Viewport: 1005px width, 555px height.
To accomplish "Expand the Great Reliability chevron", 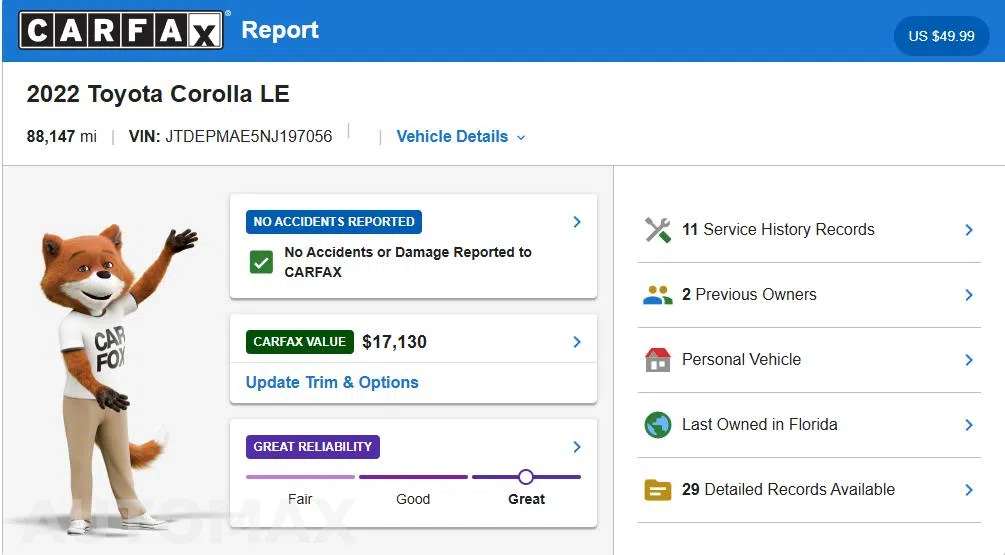I will coord(577,447).
